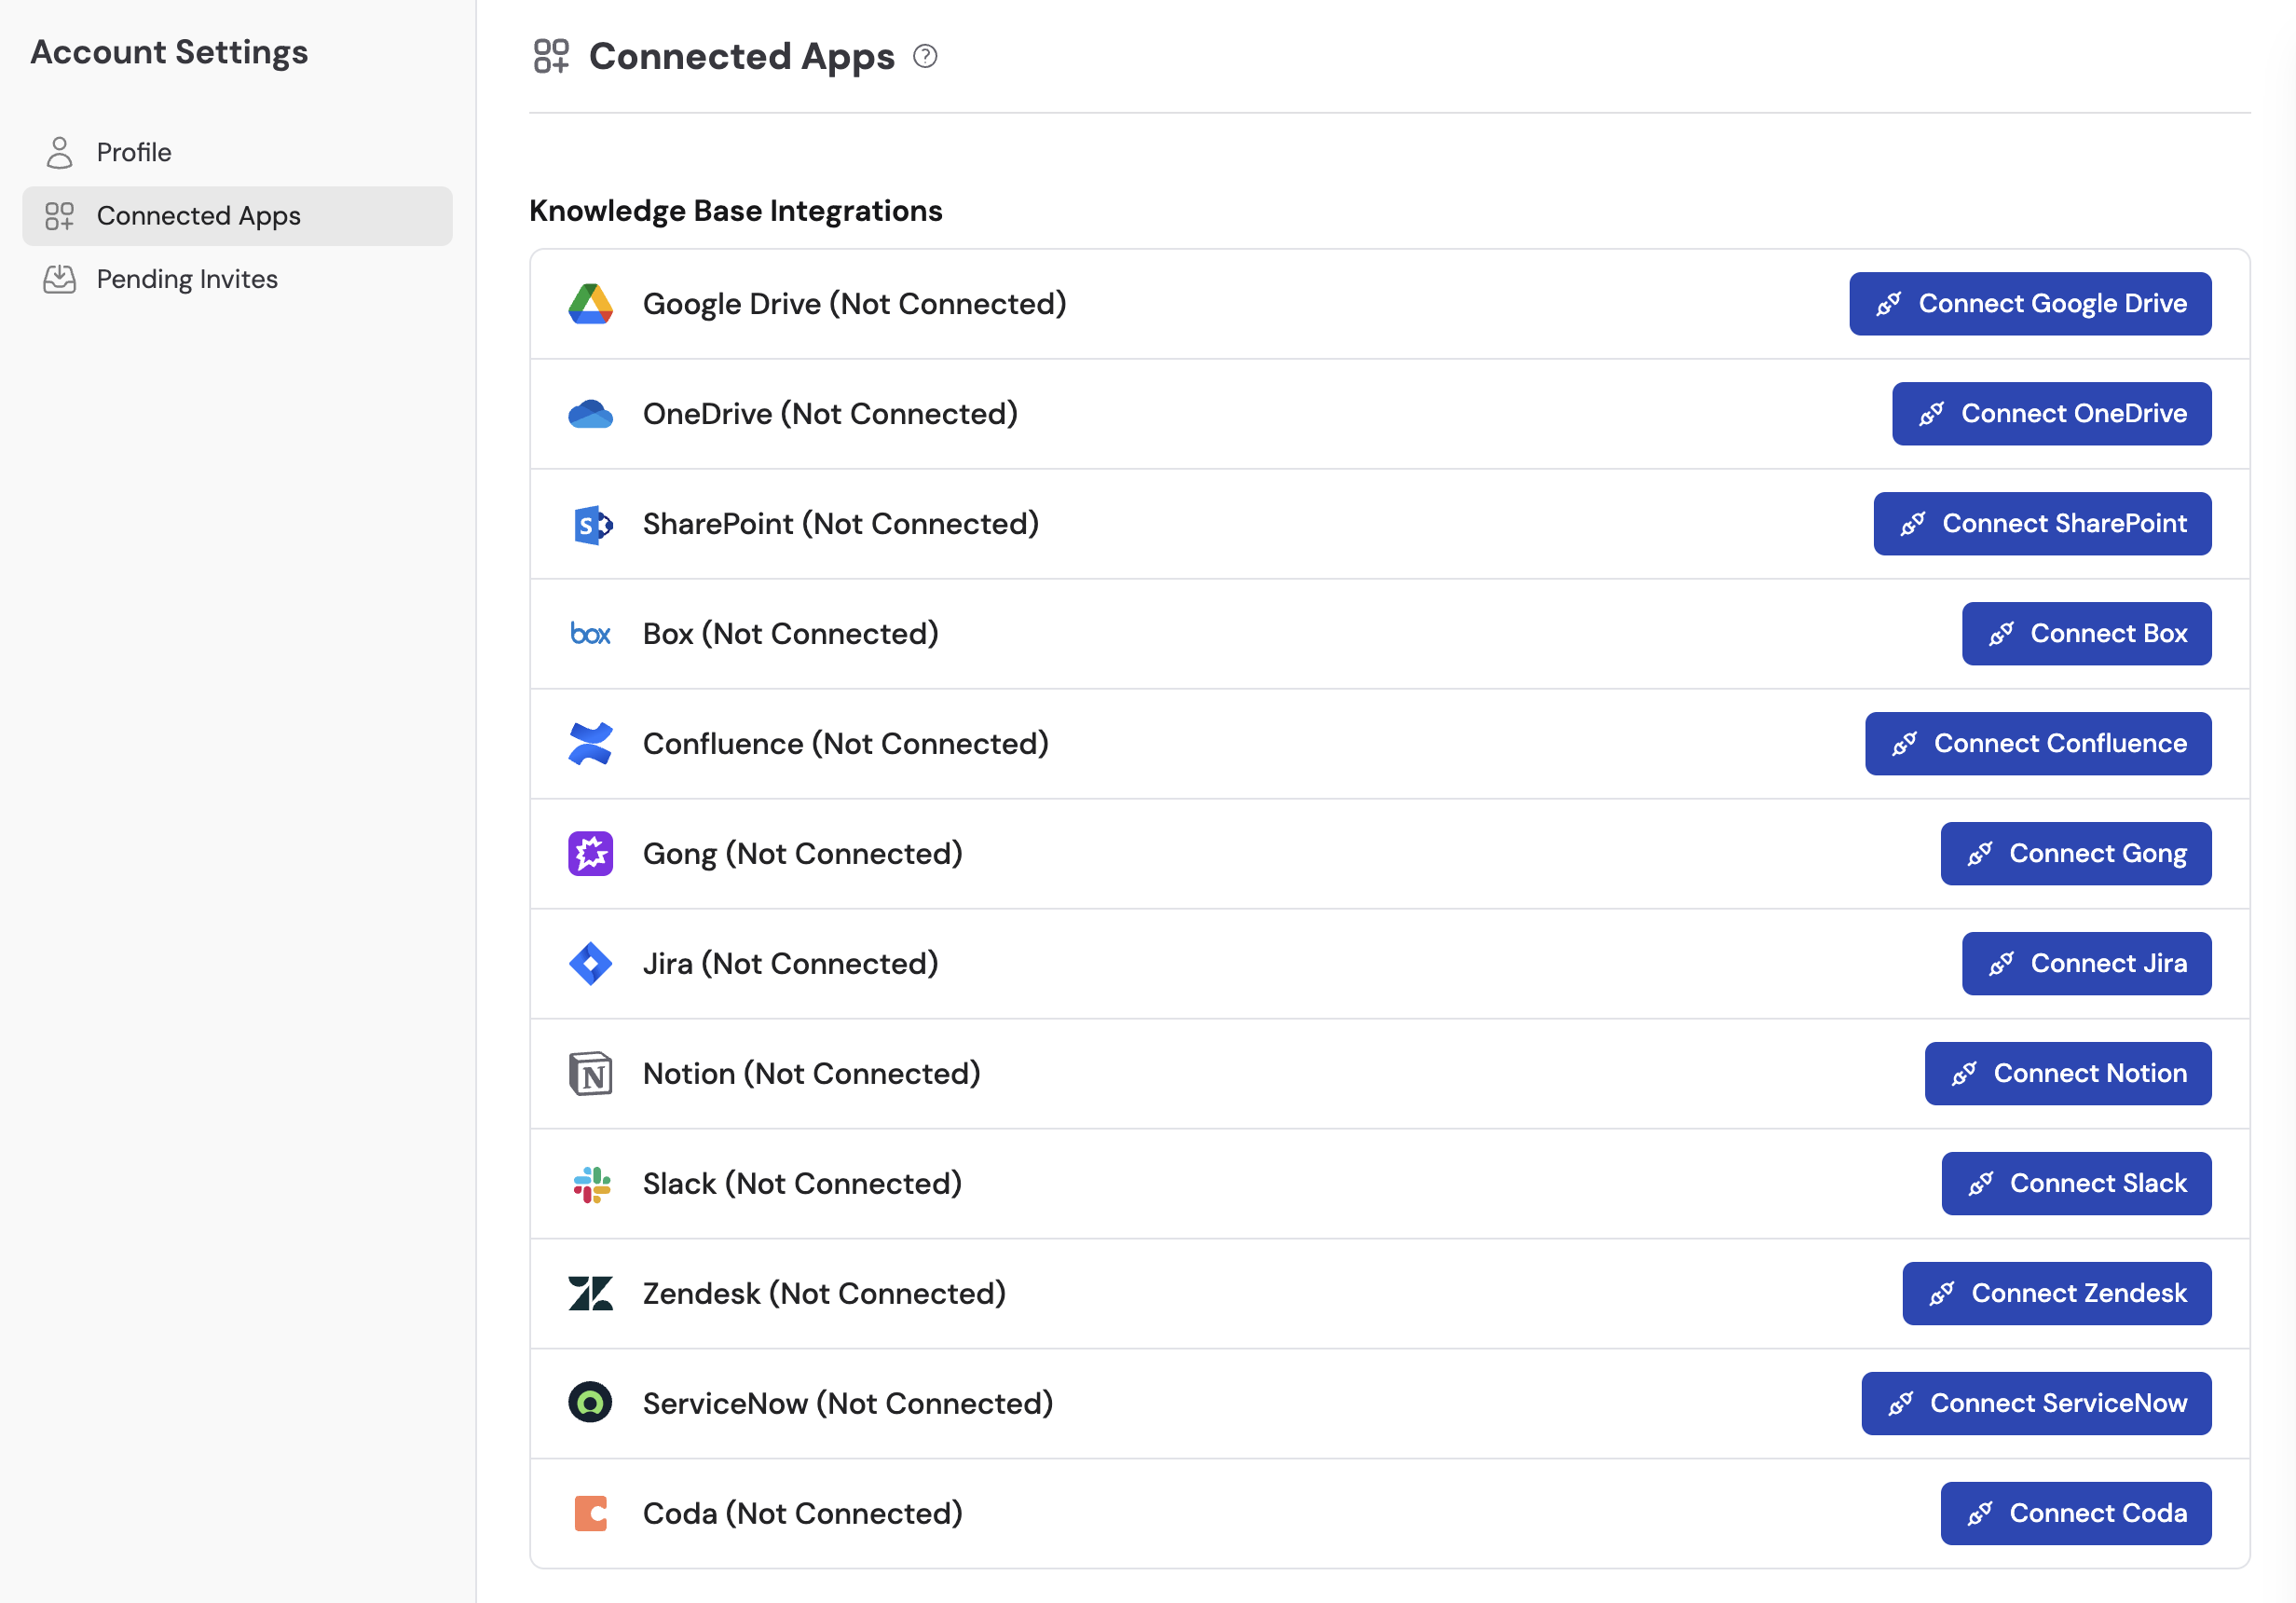Click the Jira diamond icon
Viewport: 2296px width, 1603px height.
590,963
